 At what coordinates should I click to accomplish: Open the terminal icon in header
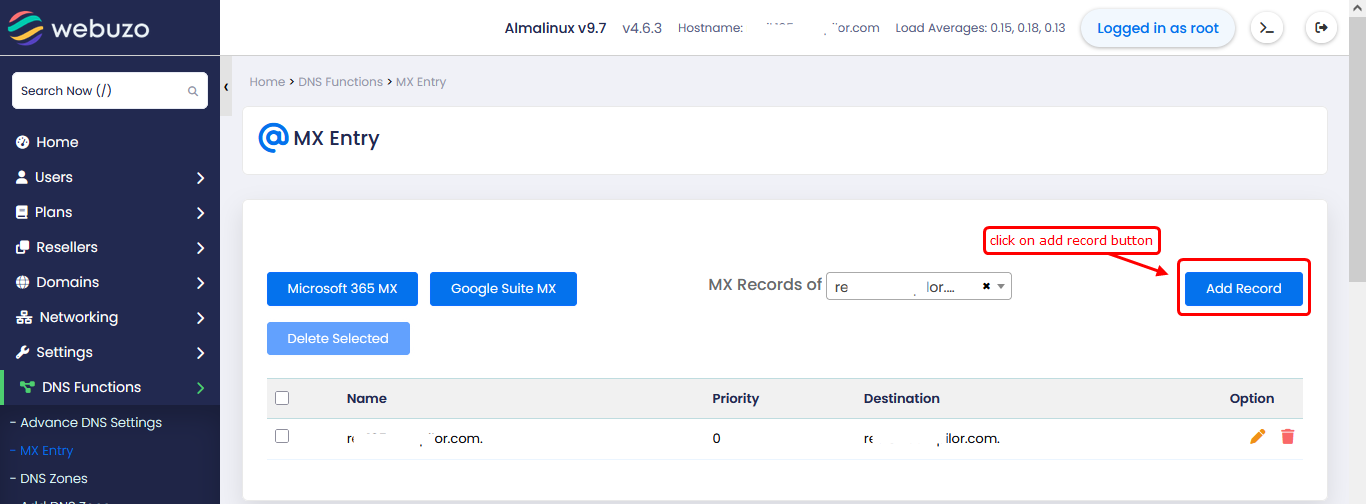[x=1267, y=28]
